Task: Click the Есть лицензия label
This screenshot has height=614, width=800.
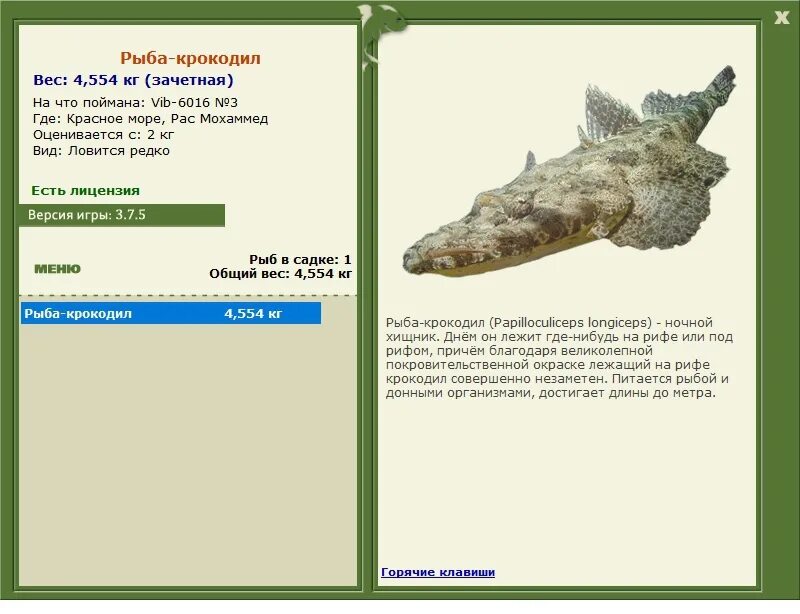Action: tap(85, 190)
